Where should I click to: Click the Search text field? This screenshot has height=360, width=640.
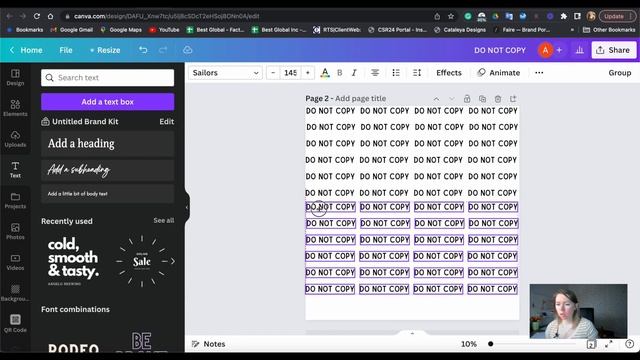coord(107,78)
